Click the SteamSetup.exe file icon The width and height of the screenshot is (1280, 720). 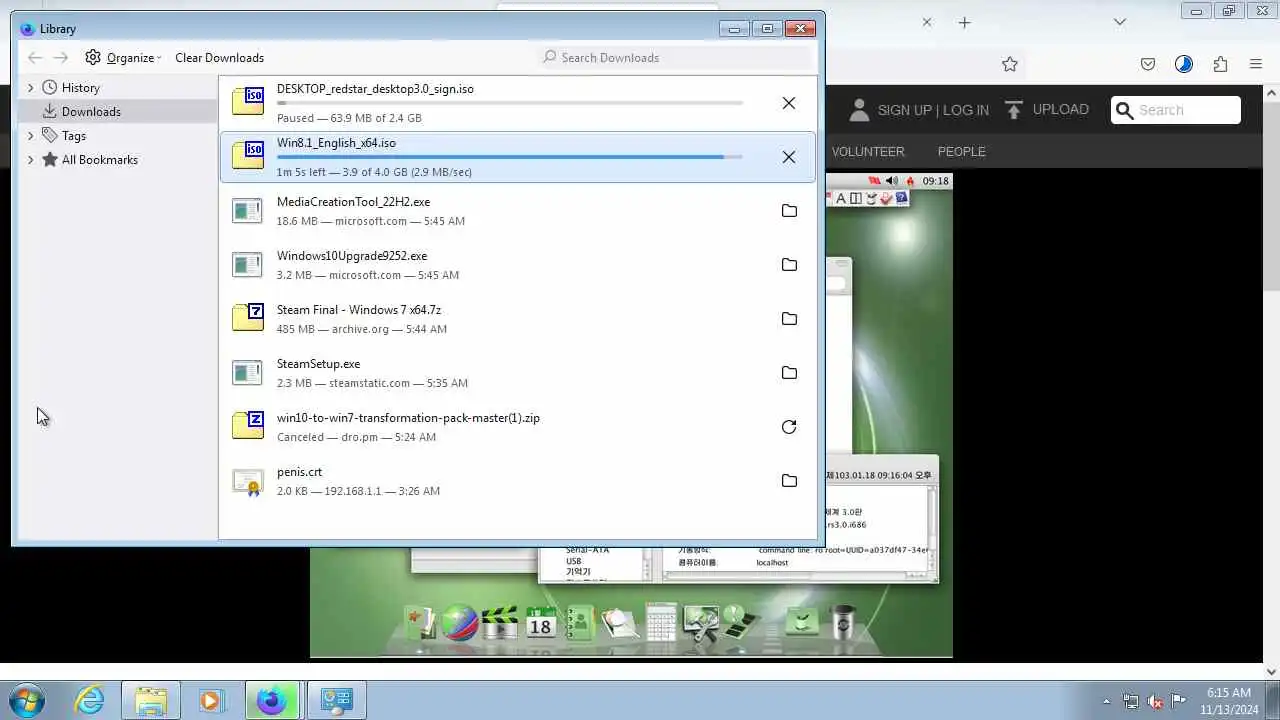(x=247, y=373)
